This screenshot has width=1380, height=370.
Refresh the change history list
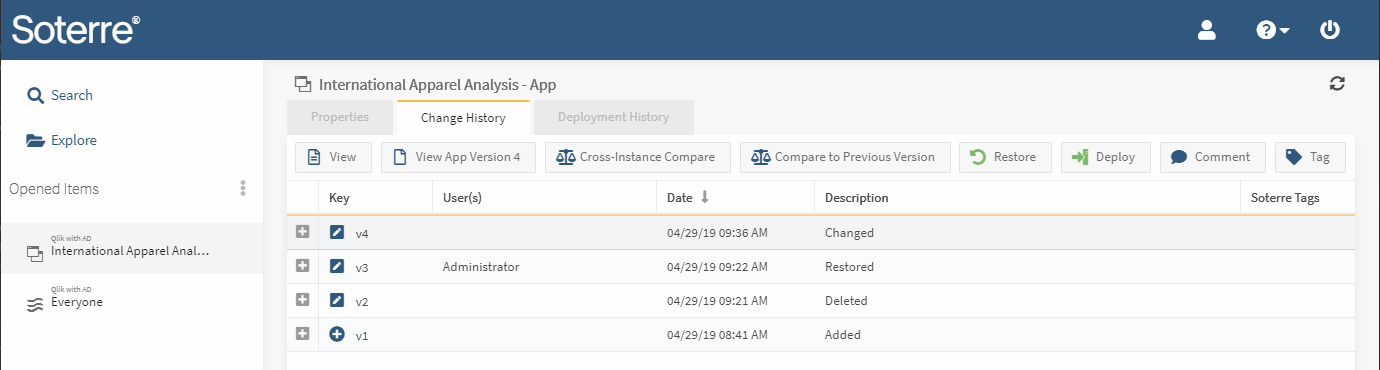[x=1337, y=84]
